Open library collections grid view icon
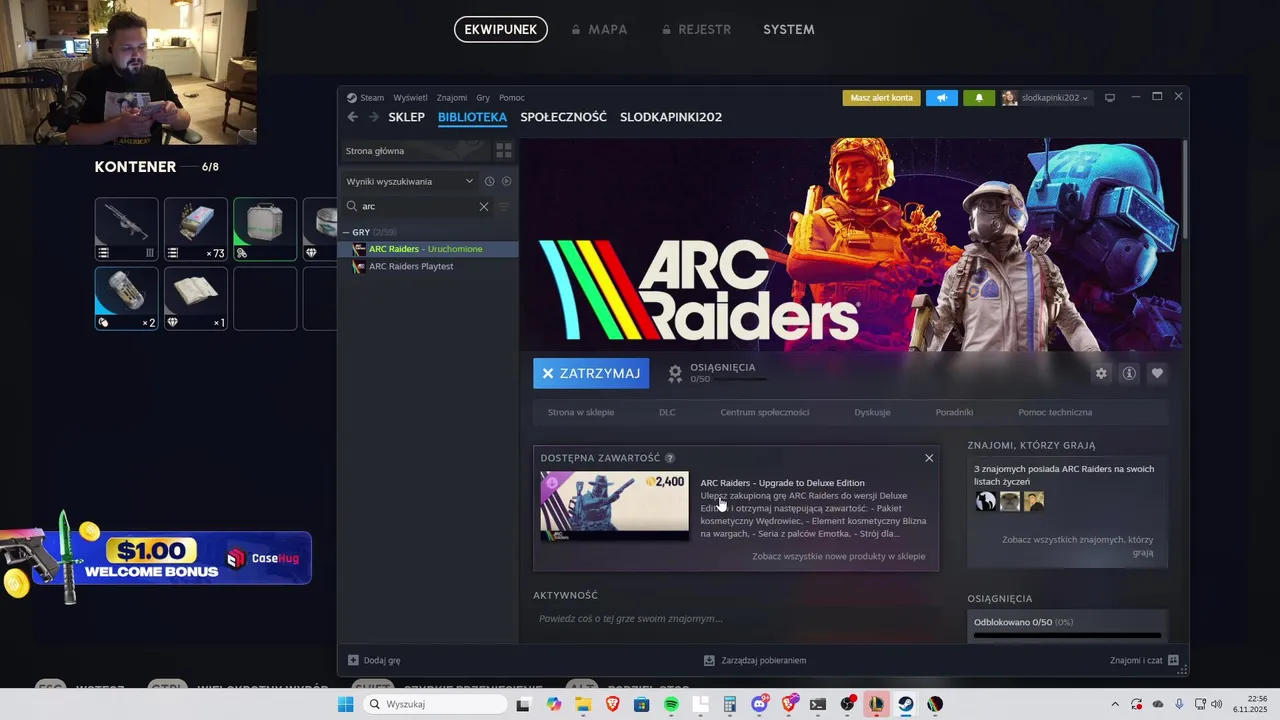This screenshot has height=720, width=1280. click(504, 151)
